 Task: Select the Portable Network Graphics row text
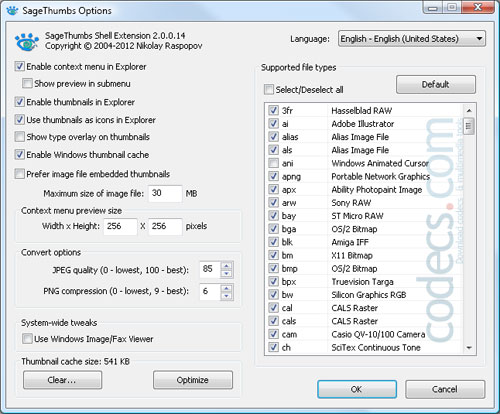[x=381, y=177]
